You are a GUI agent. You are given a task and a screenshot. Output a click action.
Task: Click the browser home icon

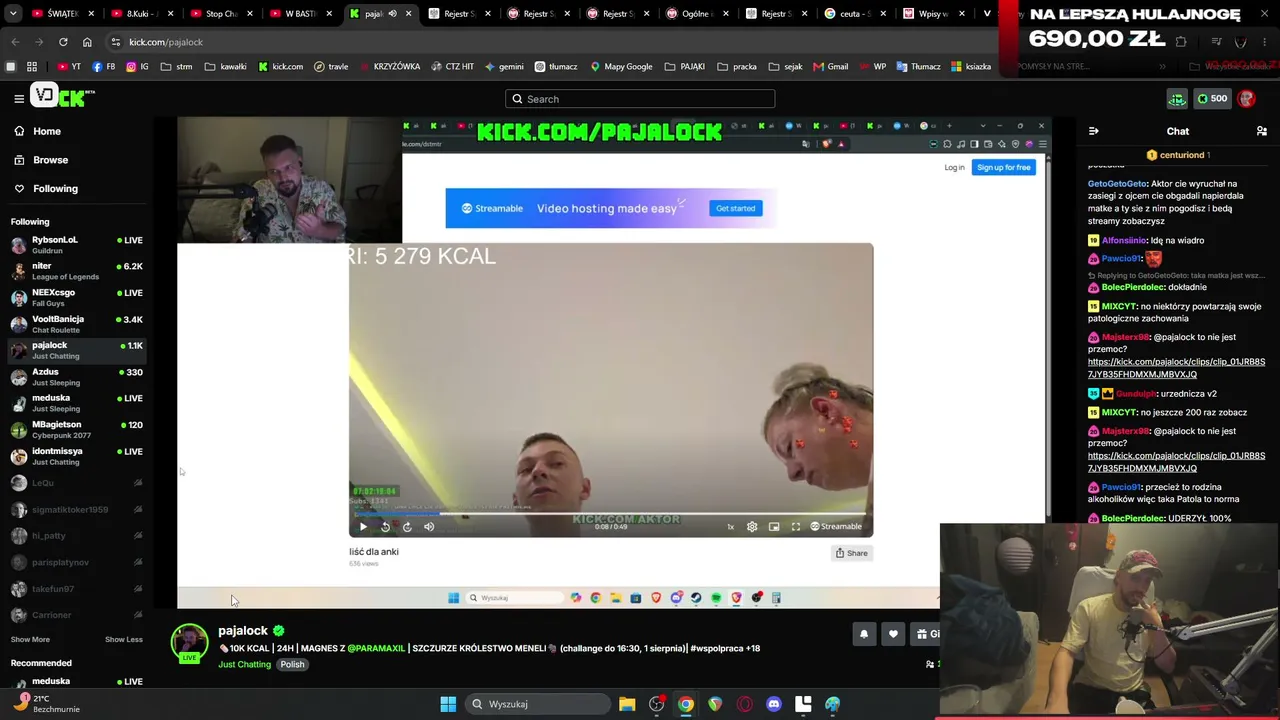tap(87, 42)
